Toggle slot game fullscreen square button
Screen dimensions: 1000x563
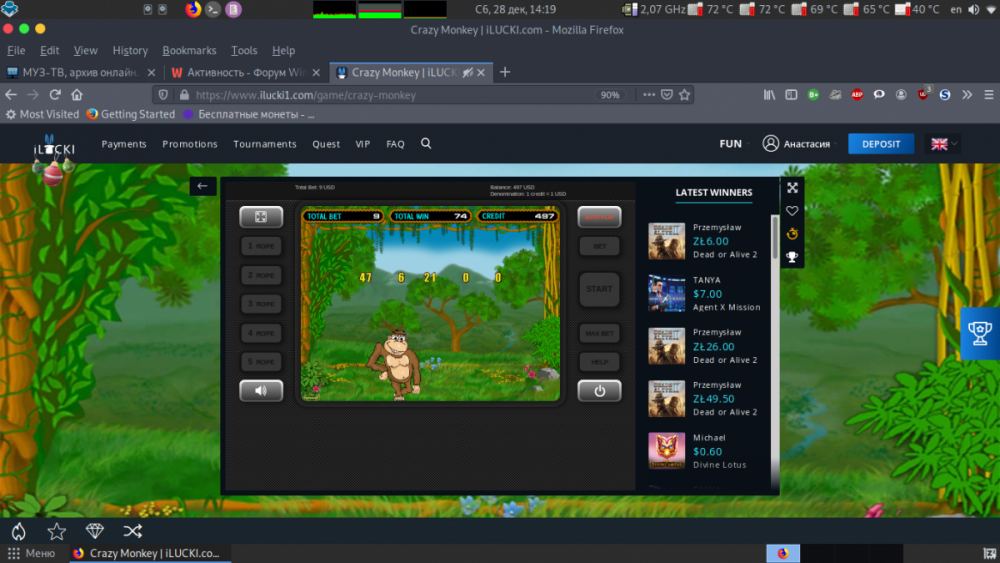(261, 217)
